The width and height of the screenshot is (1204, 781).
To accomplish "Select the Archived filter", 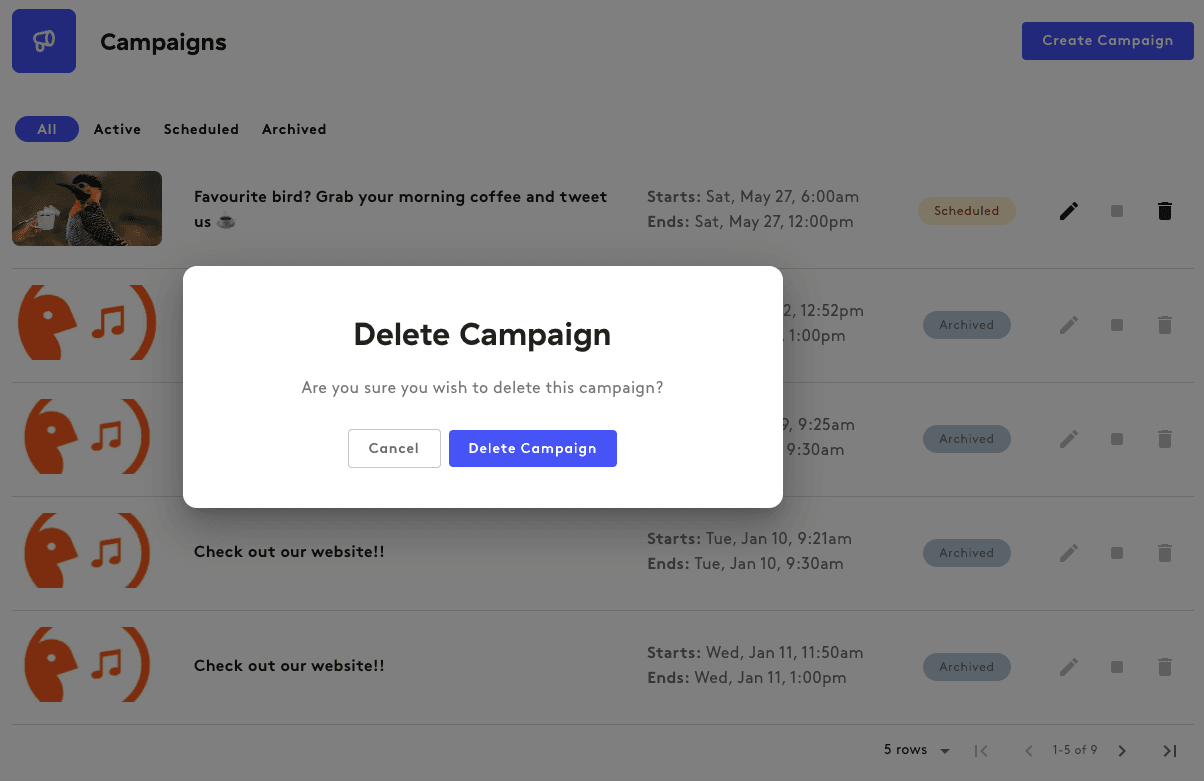I will point(294,129).
